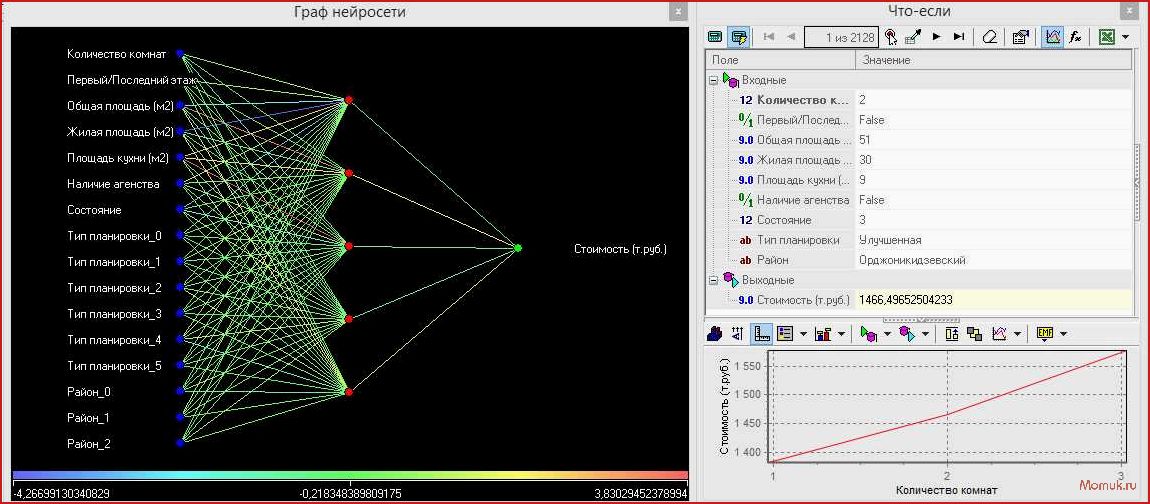Click the Состояние value 3
The image size is (1150, 504).
(862, 220)
